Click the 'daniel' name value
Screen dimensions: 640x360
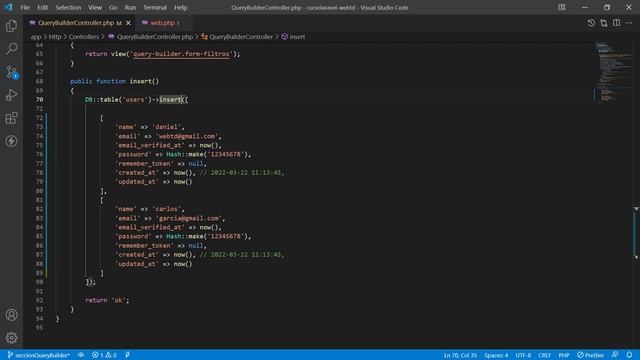(167, 127)
